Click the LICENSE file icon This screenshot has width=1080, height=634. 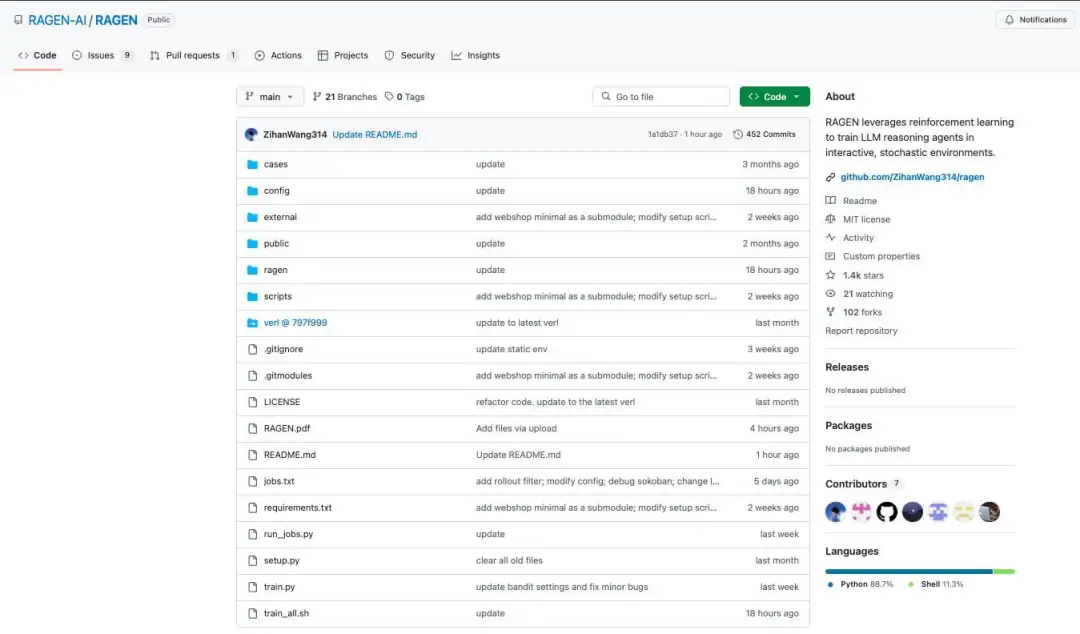click(252, 402)
